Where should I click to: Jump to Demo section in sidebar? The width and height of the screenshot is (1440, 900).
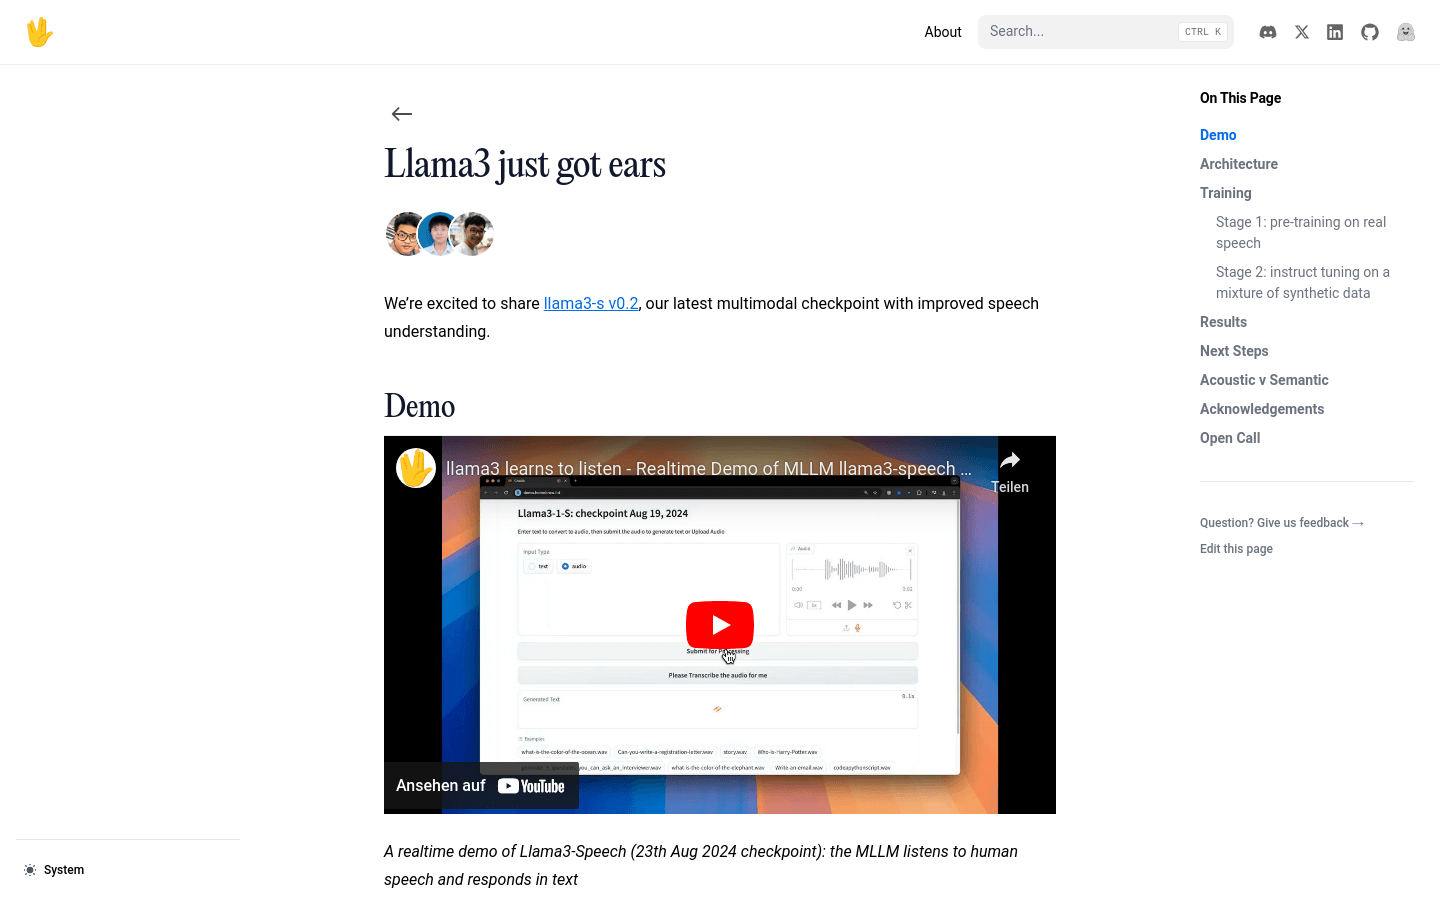point(1218,135)
